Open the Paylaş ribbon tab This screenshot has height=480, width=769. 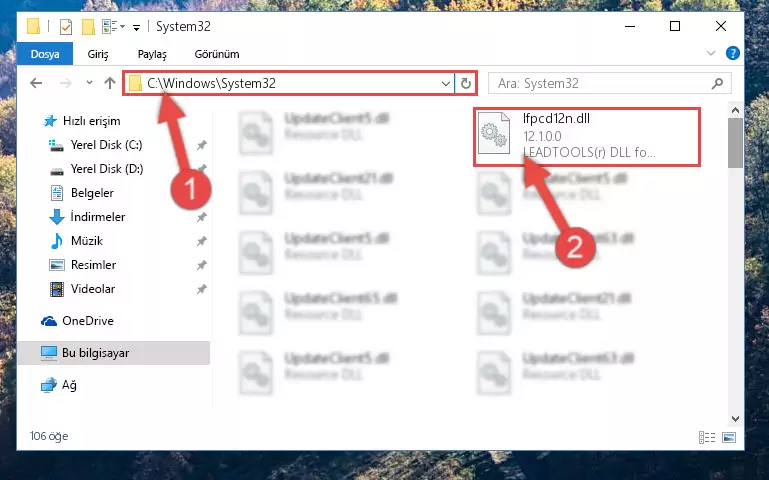(x=152, y=54)
